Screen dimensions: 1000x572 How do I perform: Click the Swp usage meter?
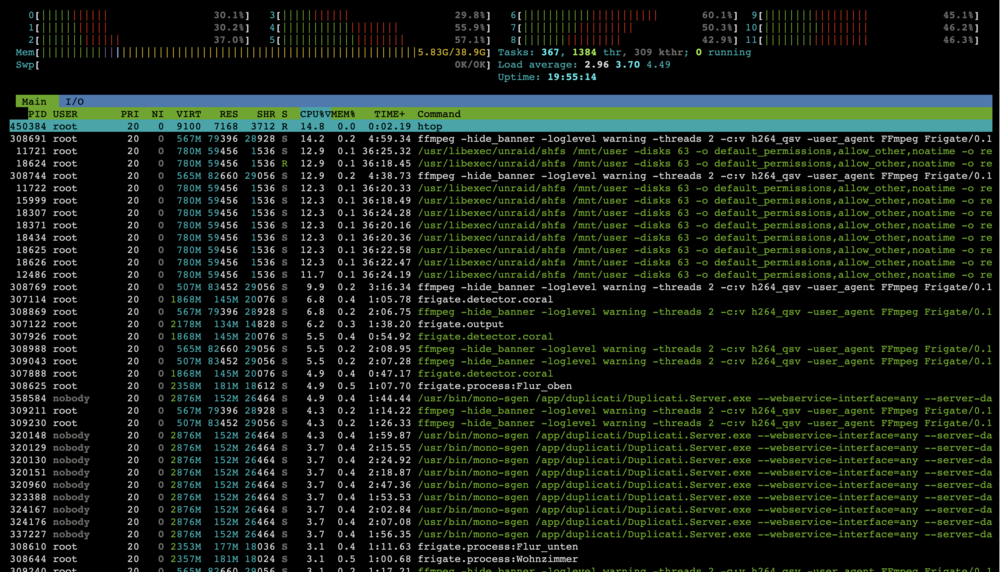click(x=253, y=64)
